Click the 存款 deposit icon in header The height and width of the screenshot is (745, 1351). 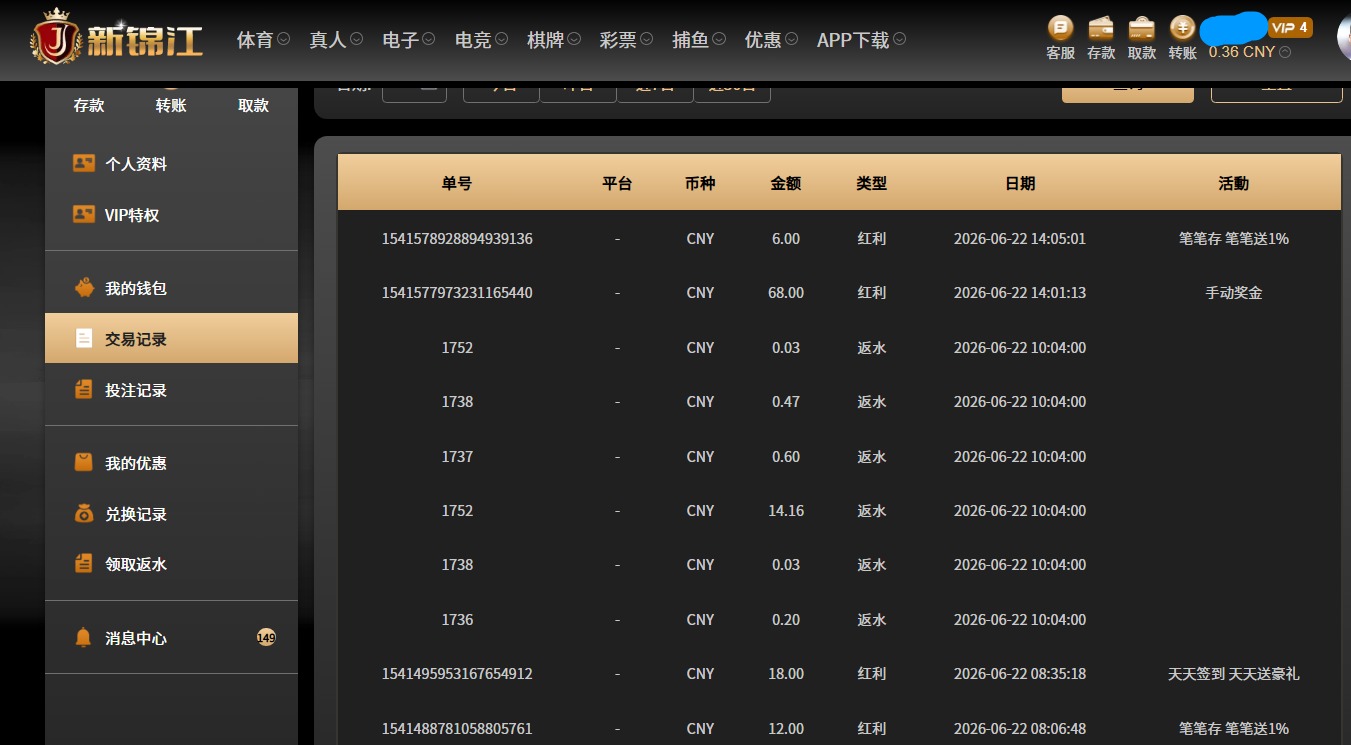(x=1101, y=27)
